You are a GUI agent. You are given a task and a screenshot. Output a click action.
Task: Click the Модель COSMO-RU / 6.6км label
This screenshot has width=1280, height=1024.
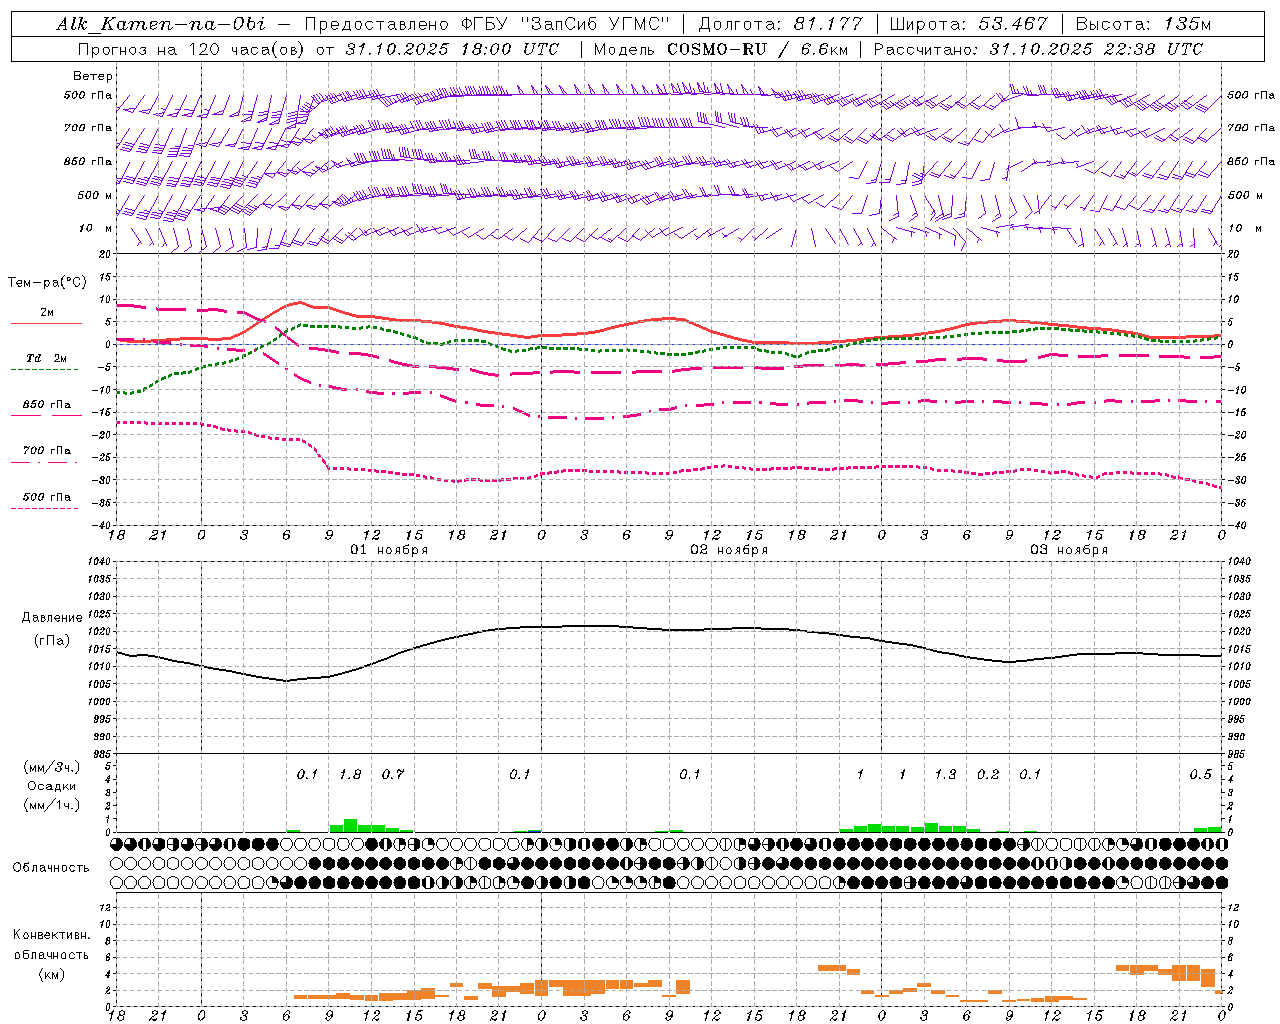coord(721,49)
